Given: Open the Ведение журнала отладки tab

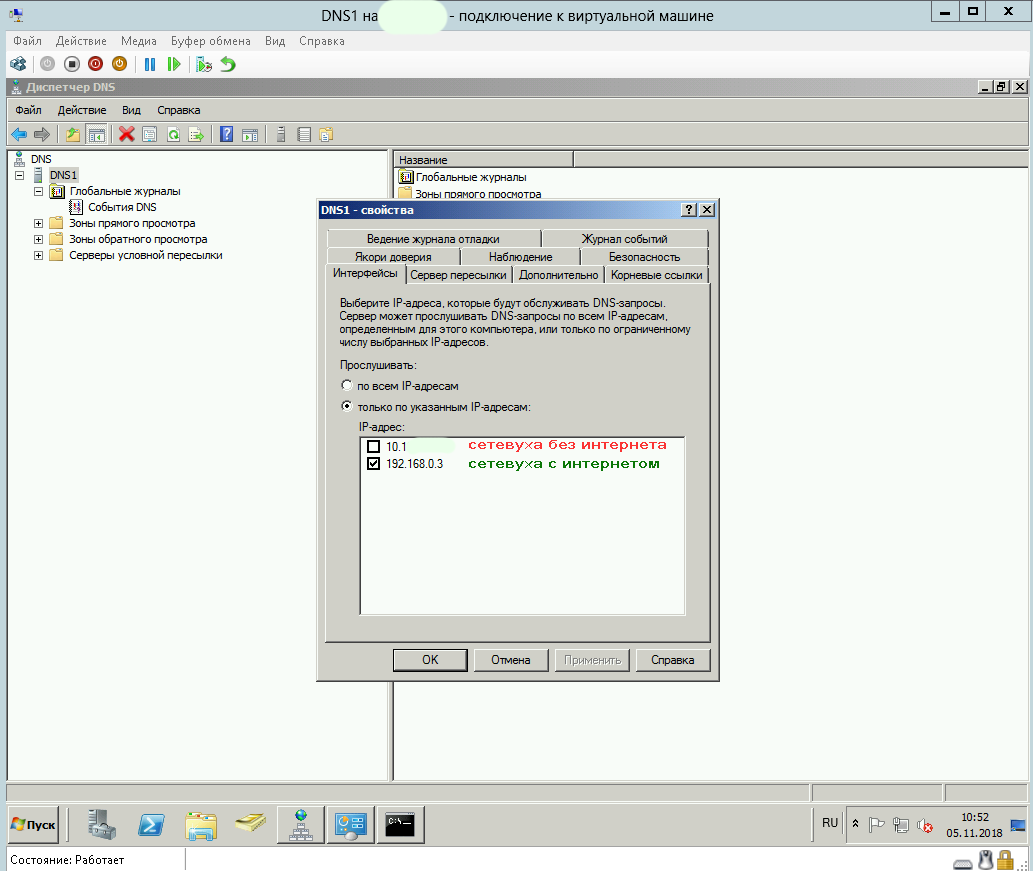Looking at the screenshot, I should click(x=433, y=239).
